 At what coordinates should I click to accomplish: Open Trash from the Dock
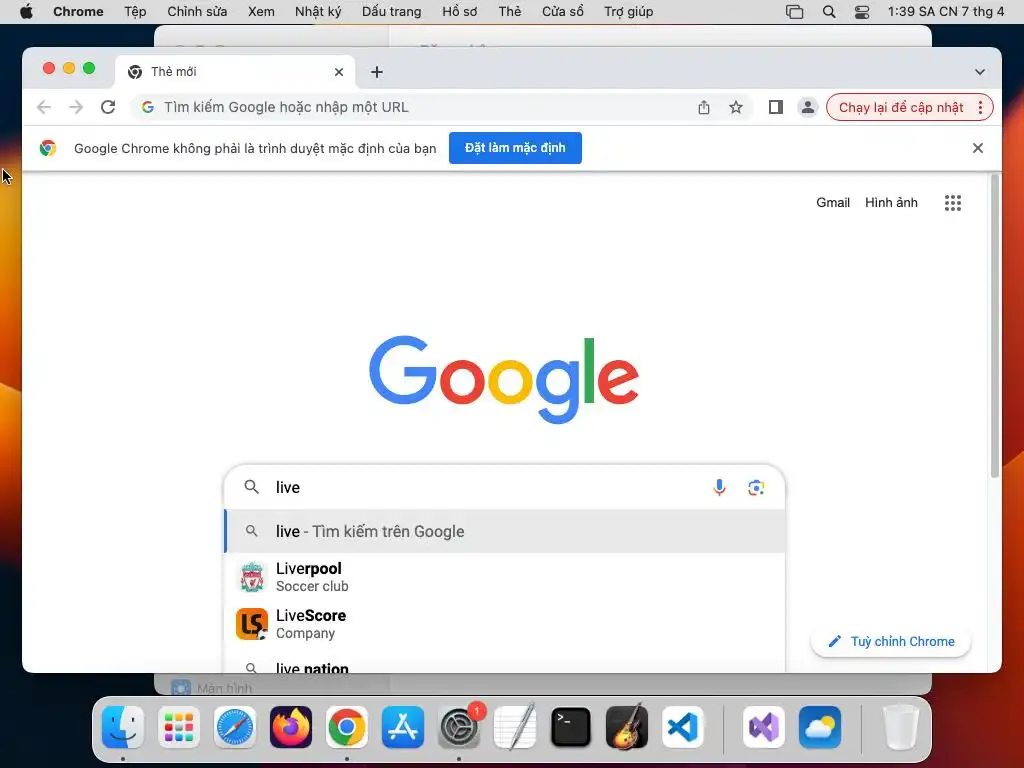click(901, 727)
